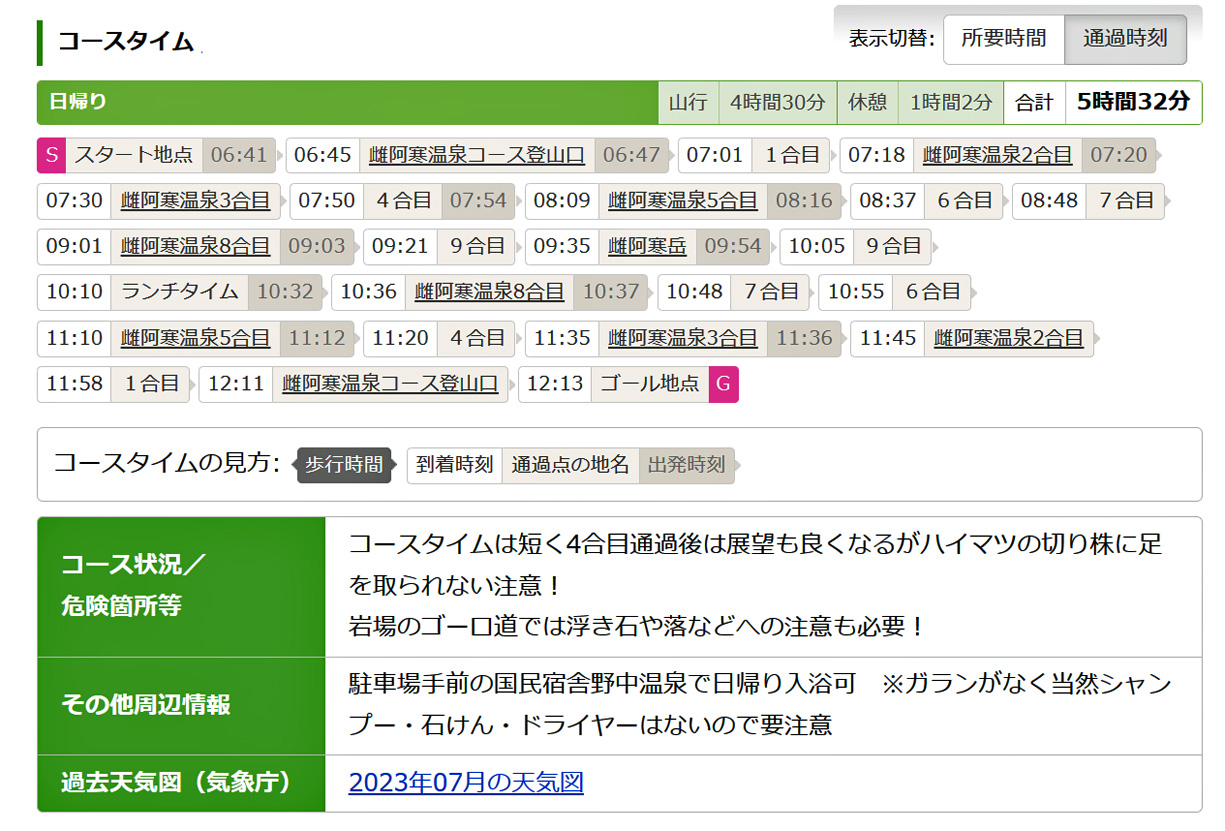Open the 2023年07月の天気図 link
The height and width of the screenshot is (831, 1225).
[x=466, y=782]
